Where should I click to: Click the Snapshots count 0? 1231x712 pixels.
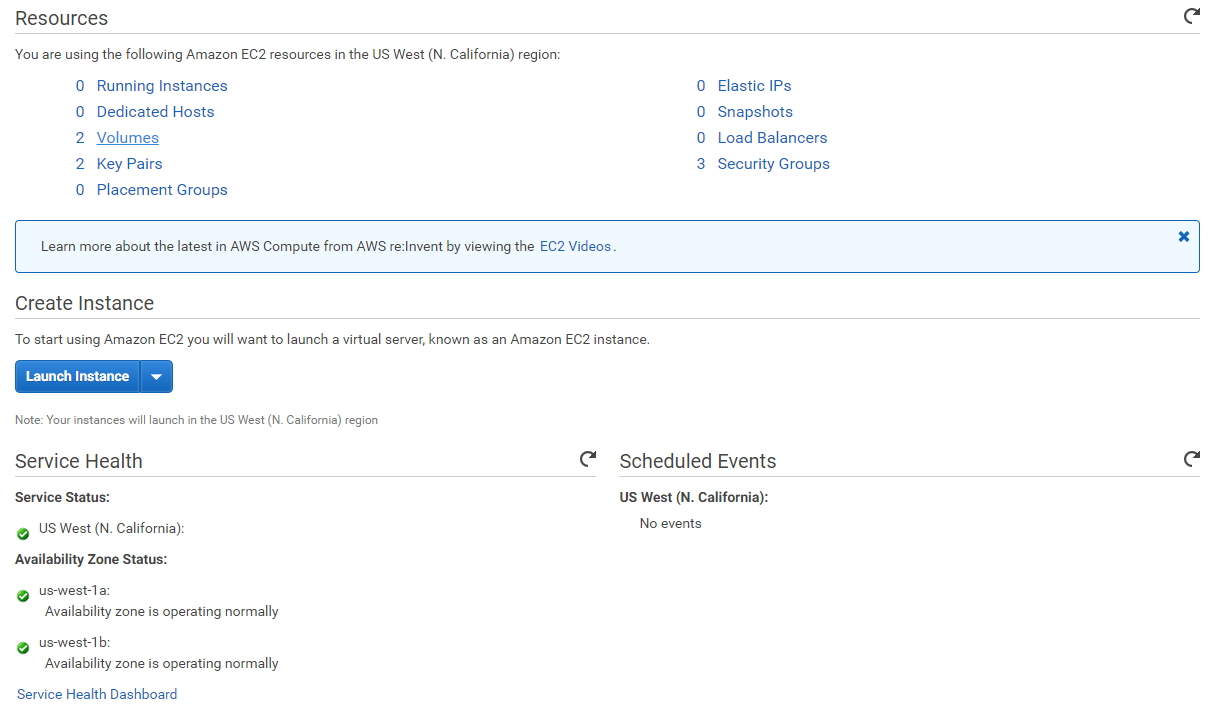click(x=701, y=112)
